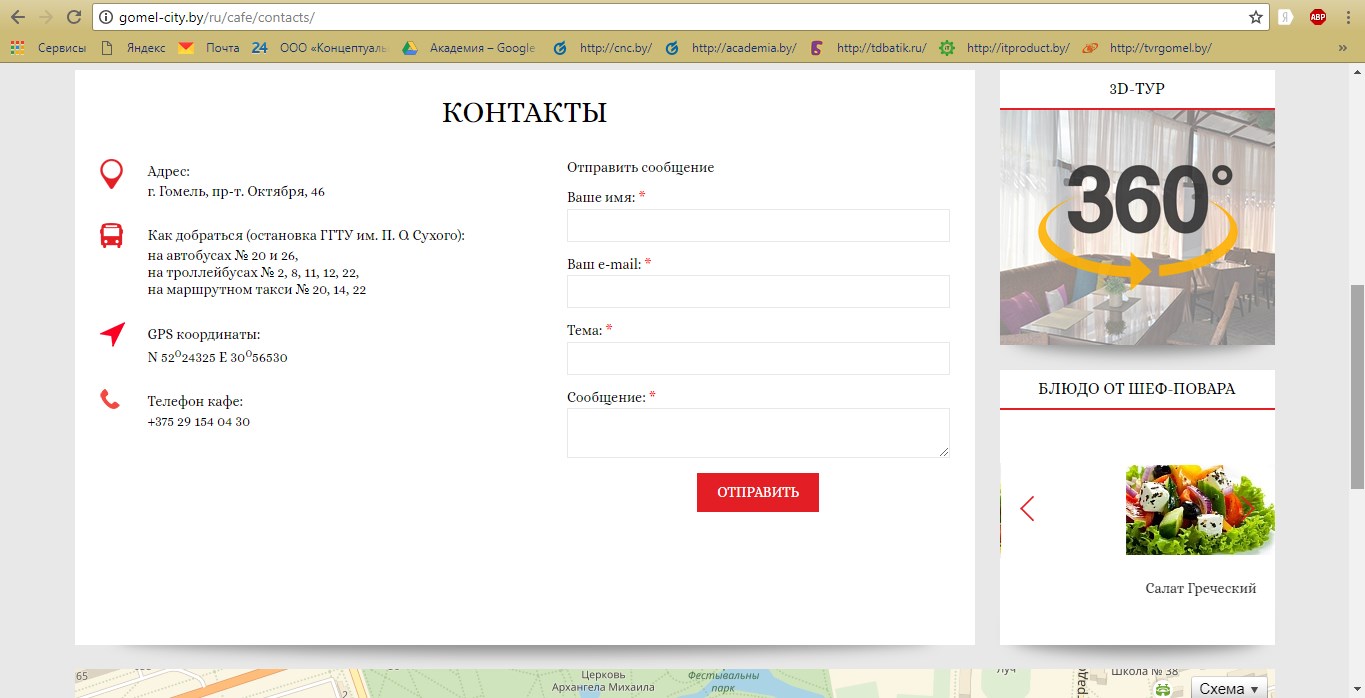Click the БЛЮДО ОТ ШЕФ-ПОВАРА heading

pos(1137,389)
